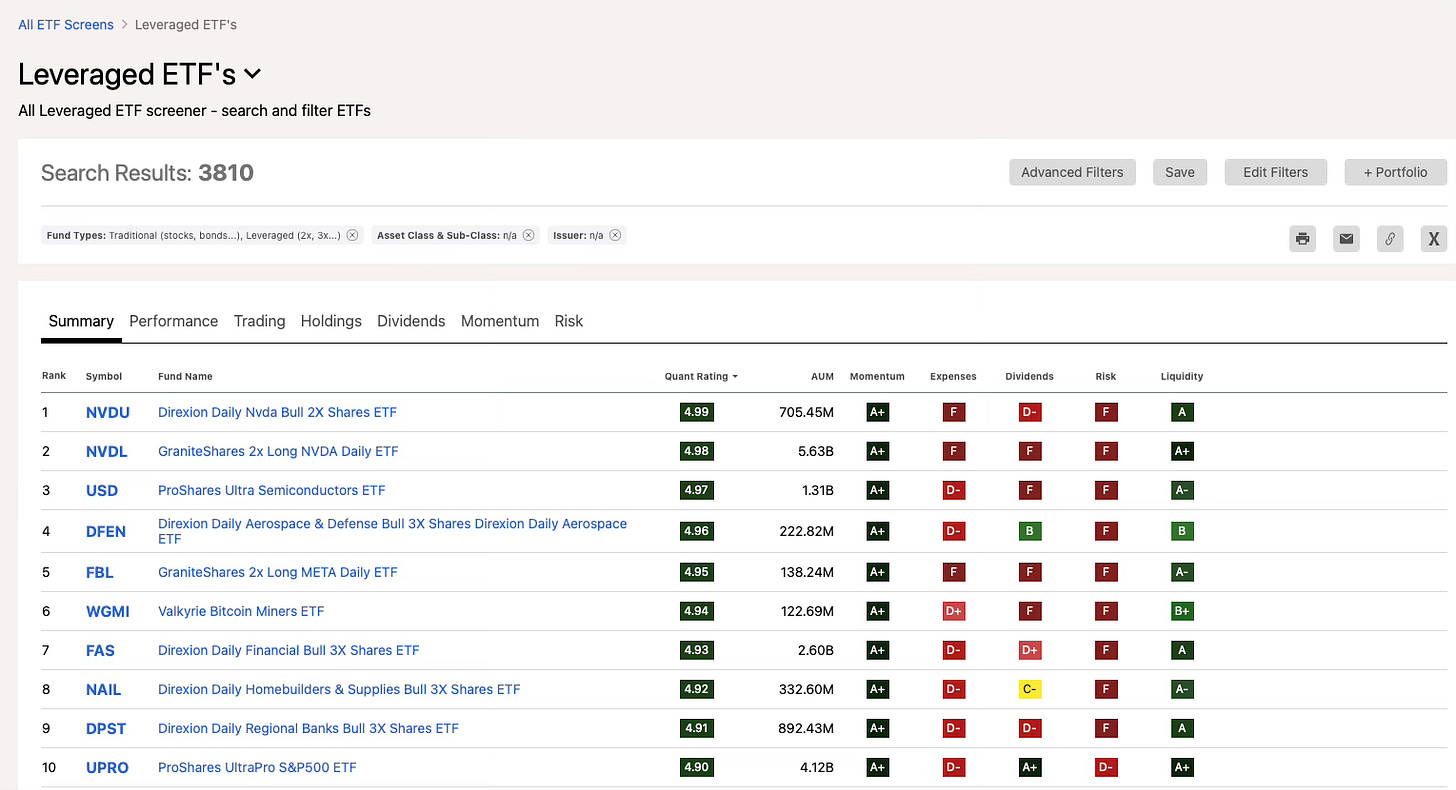
Task: Open DPST symbol link
Action: point(106,728)
